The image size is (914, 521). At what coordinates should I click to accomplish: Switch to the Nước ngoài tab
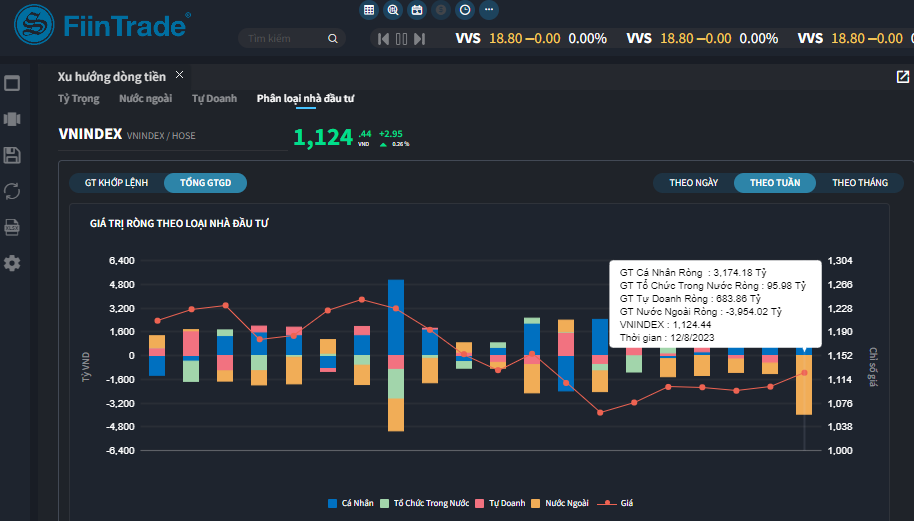tap(145, 99)
